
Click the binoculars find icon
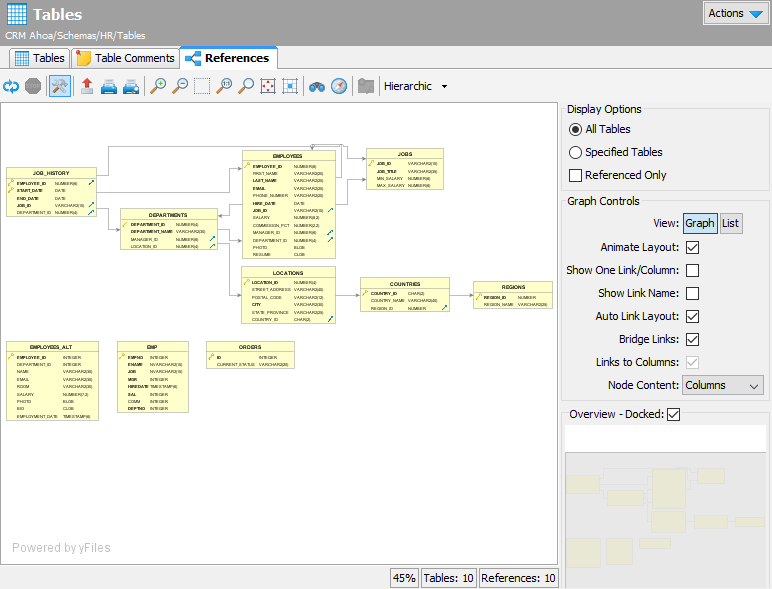(316, 86)
